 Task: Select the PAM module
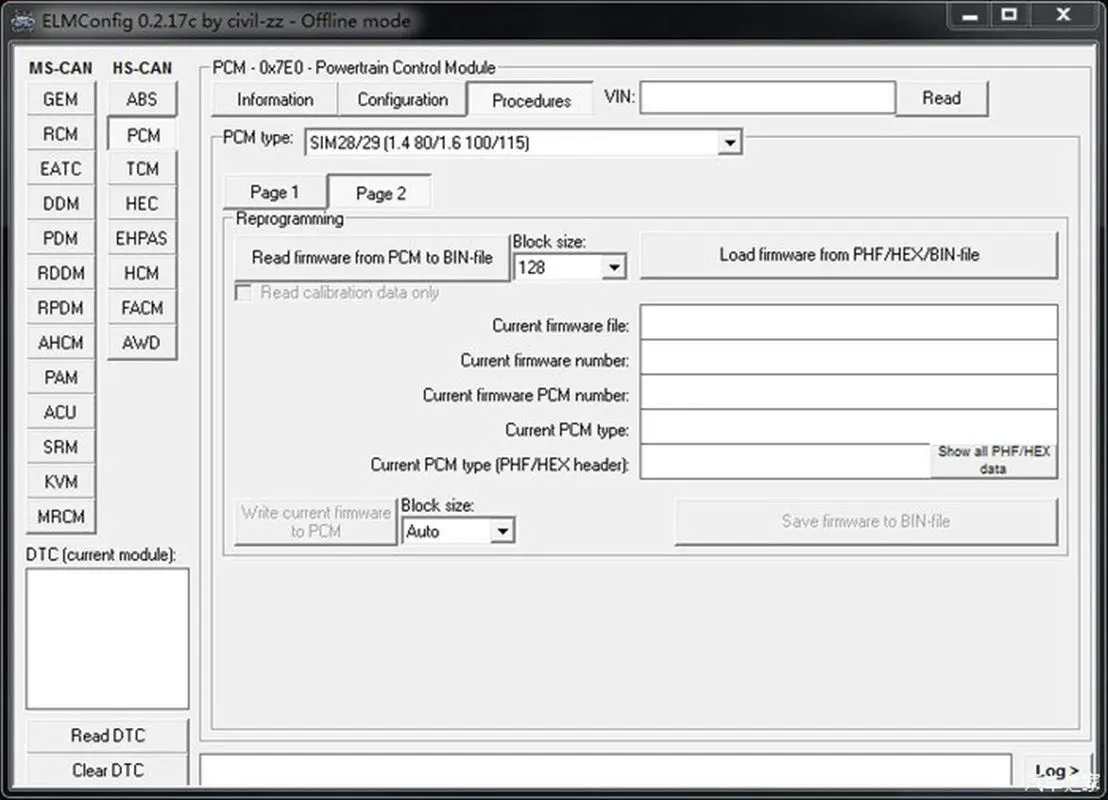coord(61,377)
